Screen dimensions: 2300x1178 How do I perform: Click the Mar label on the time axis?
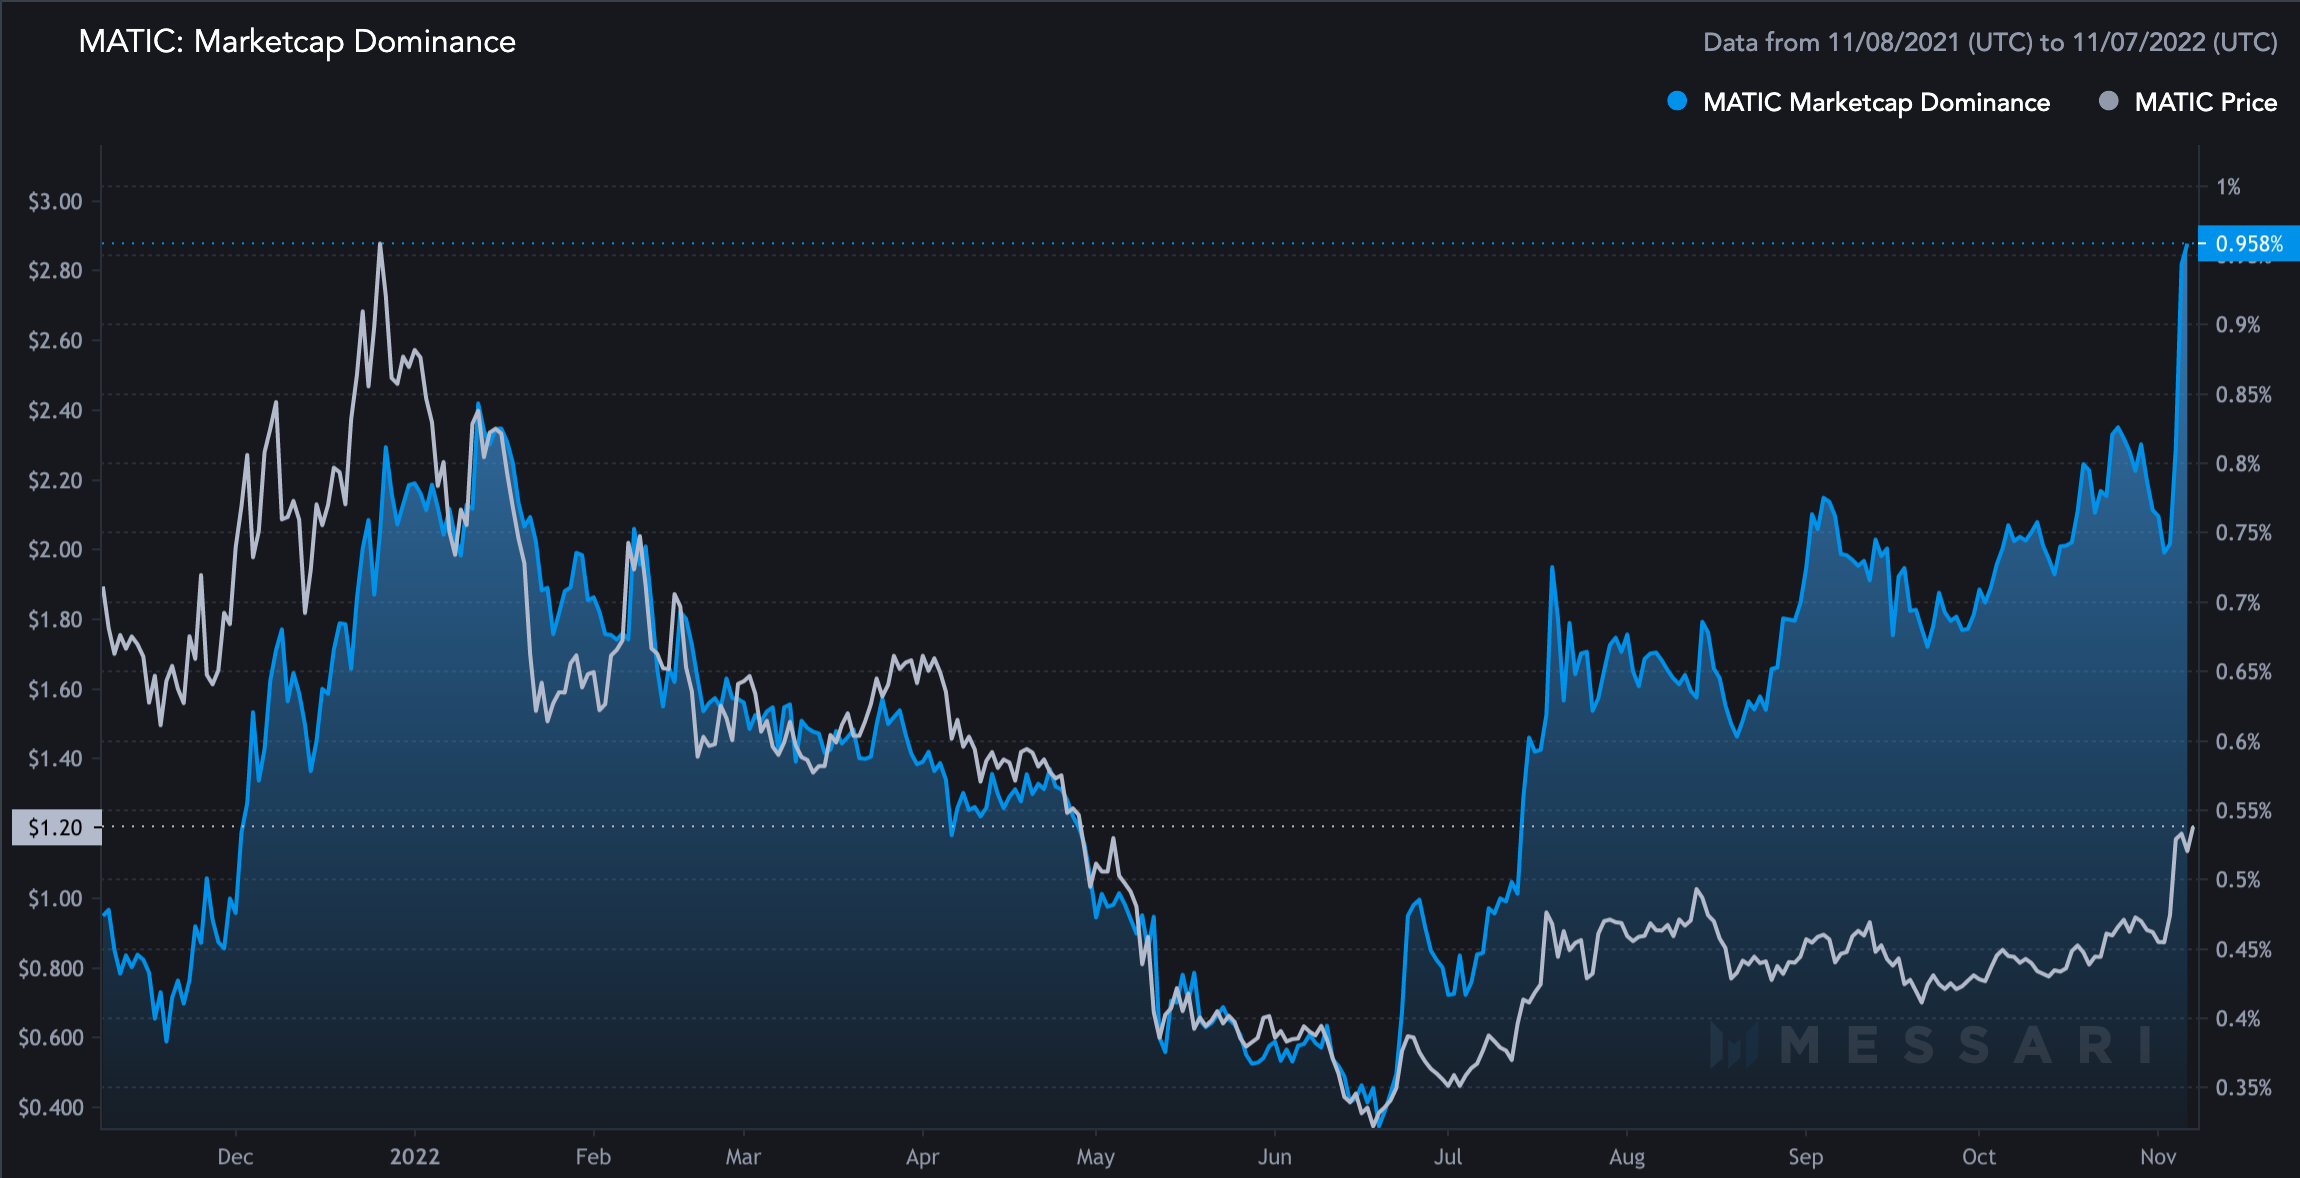[x=743, y=1157]
